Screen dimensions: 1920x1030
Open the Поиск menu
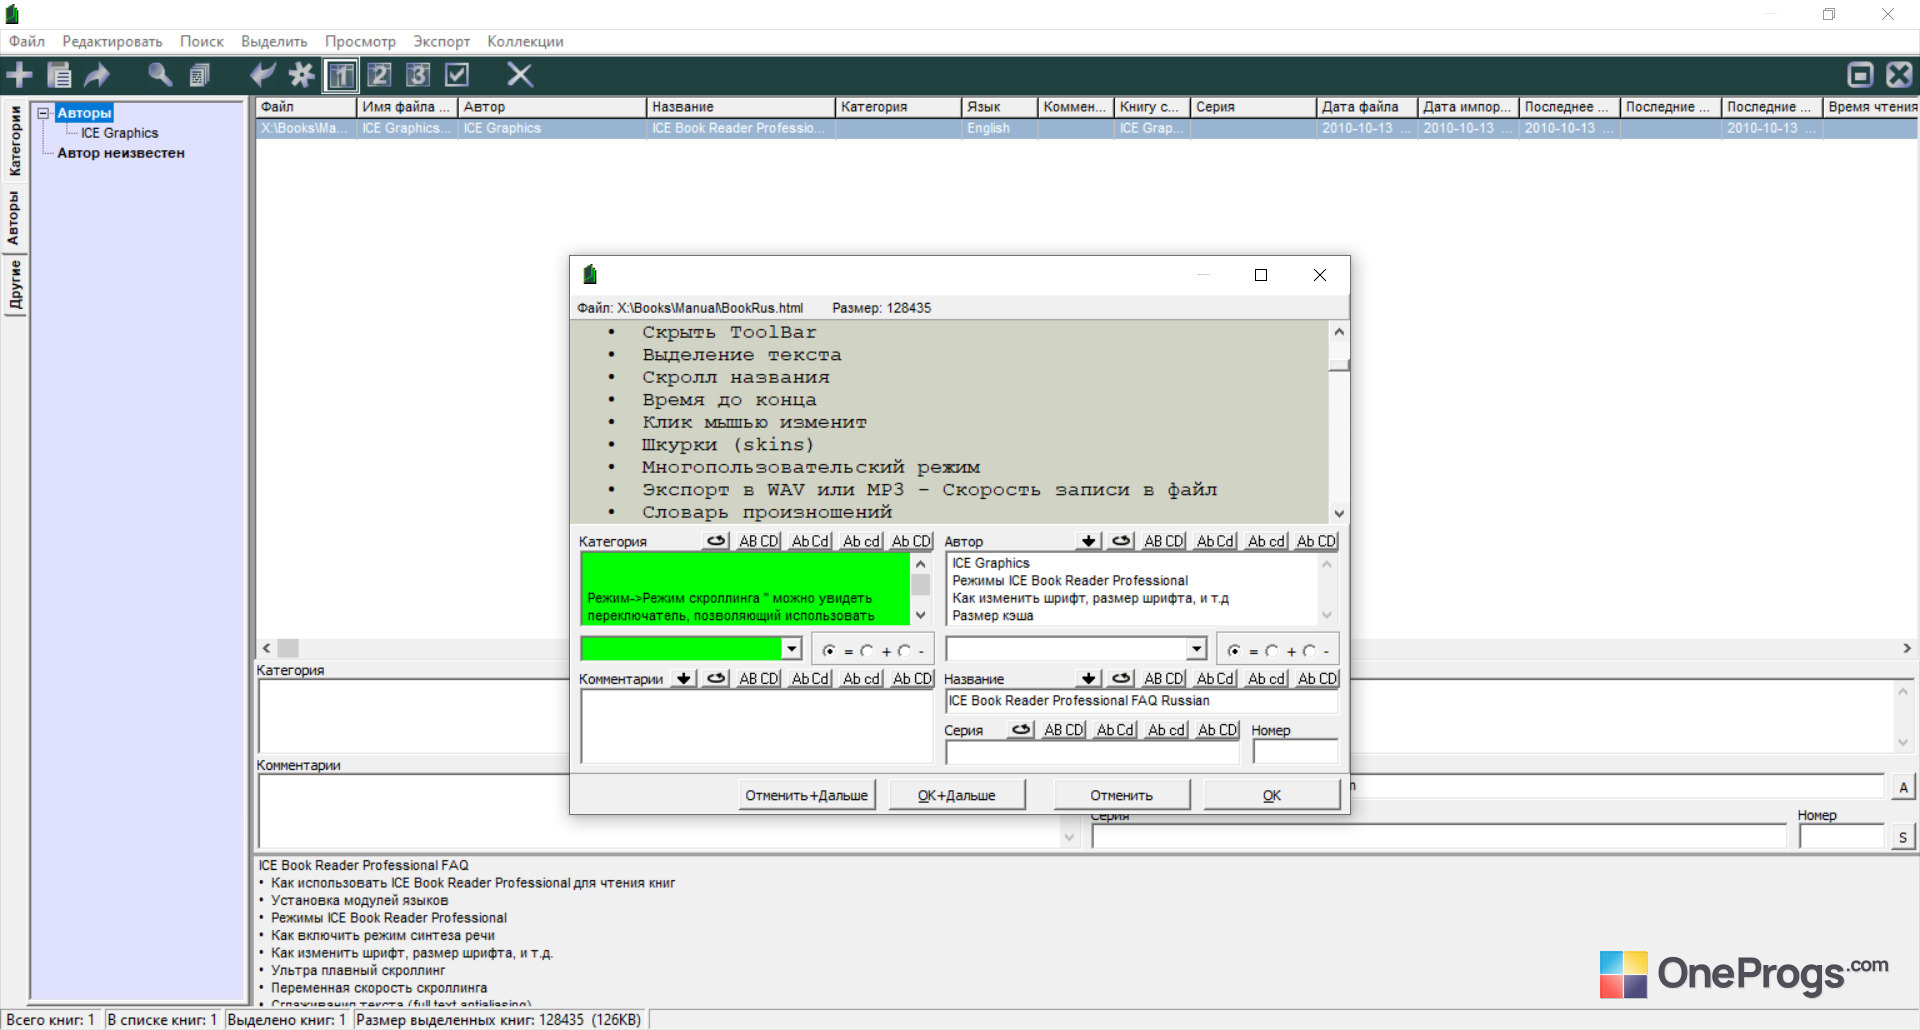(202, 41)
